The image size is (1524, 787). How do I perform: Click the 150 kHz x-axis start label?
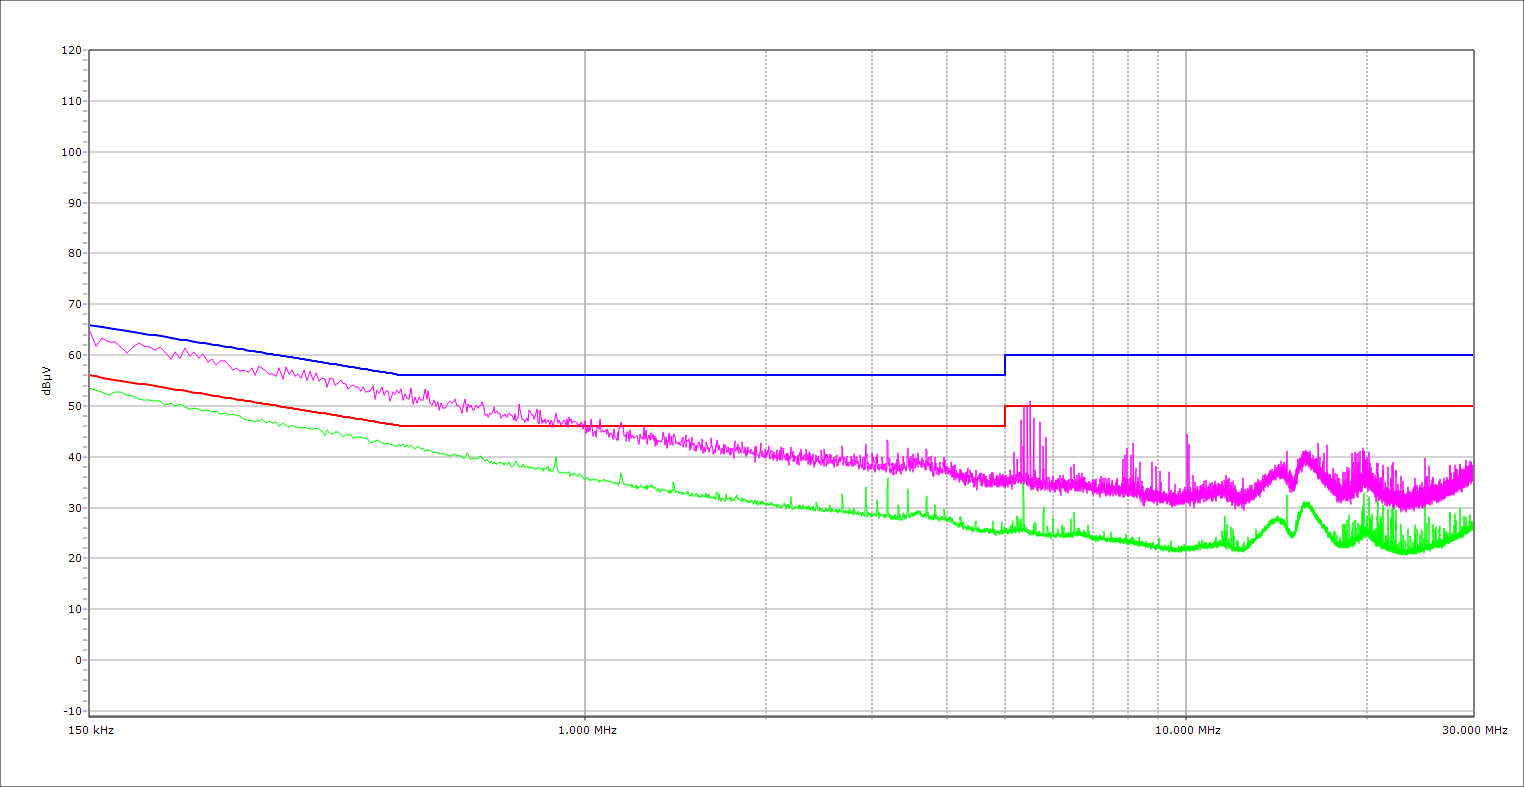coord(89,730)
